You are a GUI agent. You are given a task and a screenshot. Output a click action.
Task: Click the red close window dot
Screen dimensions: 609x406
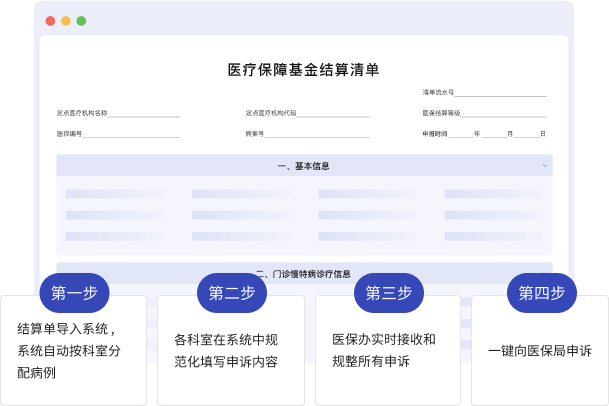pos(50,20)
